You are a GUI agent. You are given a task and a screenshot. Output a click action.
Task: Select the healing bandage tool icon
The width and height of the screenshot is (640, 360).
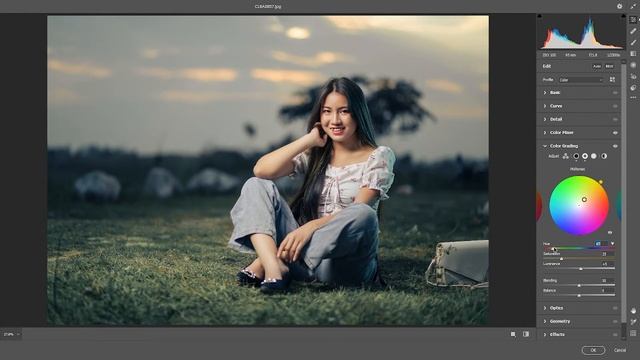[633, 31]
